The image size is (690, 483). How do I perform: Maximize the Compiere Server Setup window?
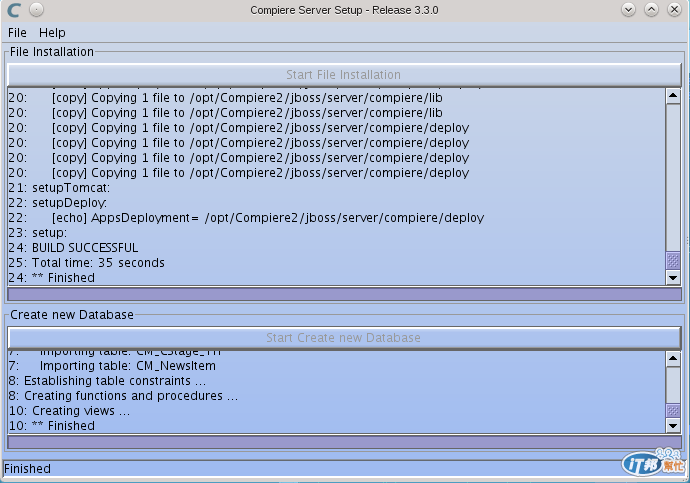[651, 10]
